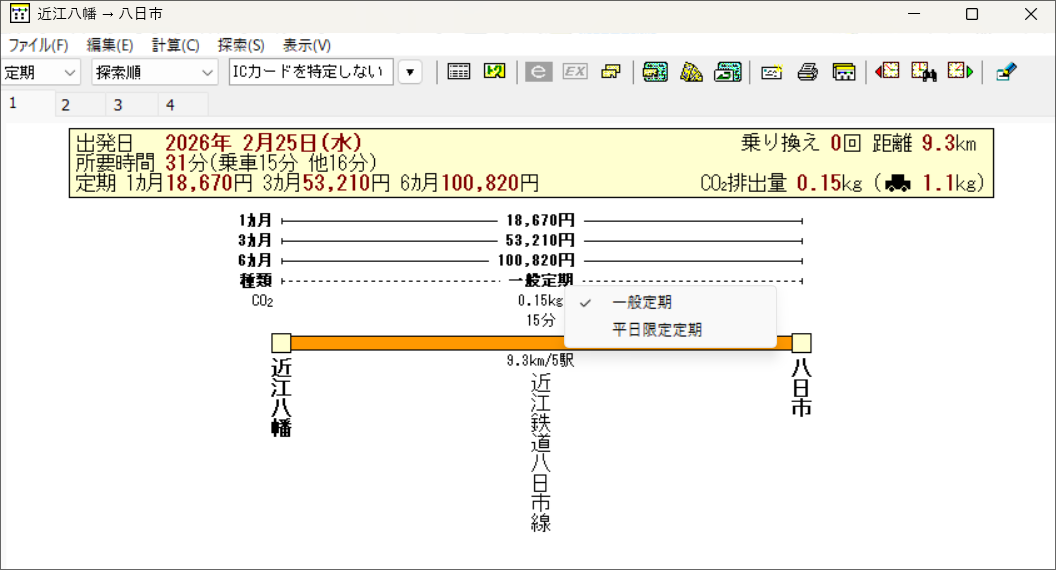
Task: Open the 表示(V) menu
Action: (306, 45)
